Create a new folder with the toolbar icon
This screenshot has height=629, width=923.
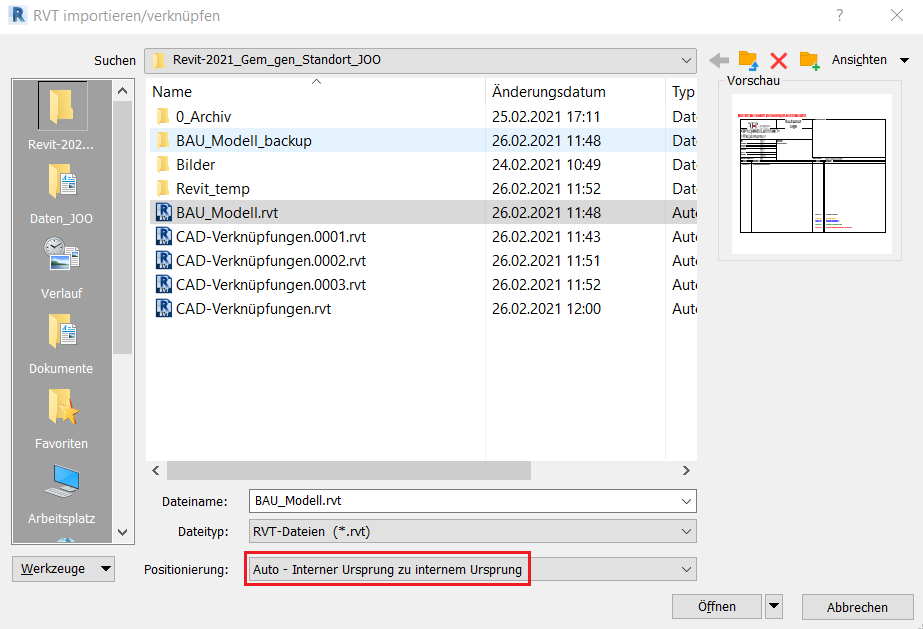point(809,60)
